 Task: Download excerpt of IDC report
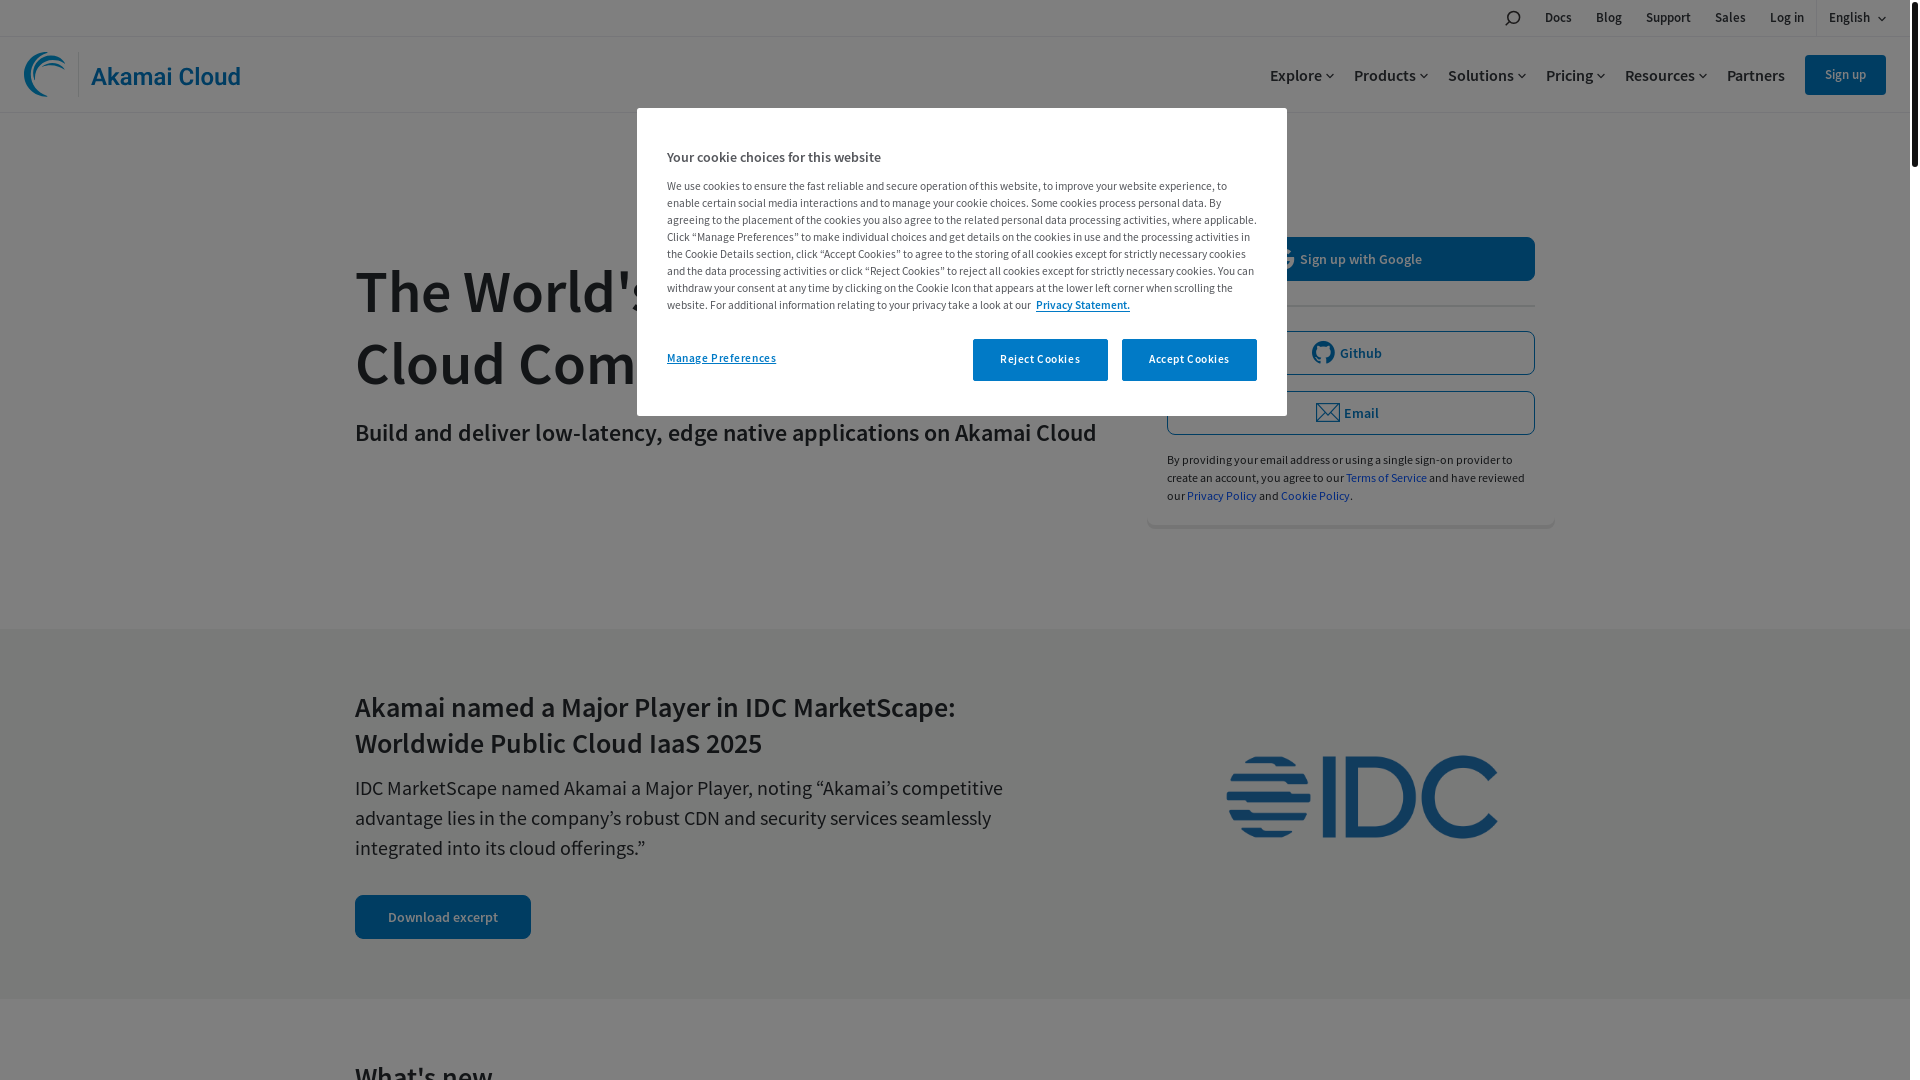[x=443, y=917]
